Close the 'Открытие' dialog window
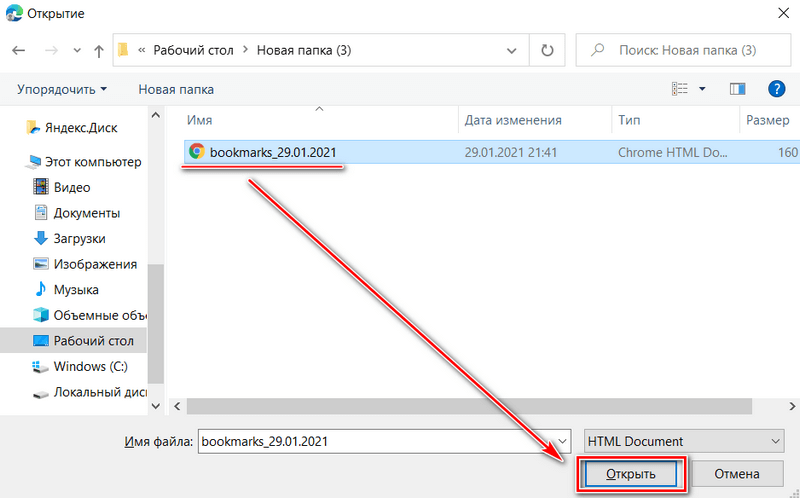The width and height of the screenshot is (800, 498). pyautogui.click(x=783, y=13)
